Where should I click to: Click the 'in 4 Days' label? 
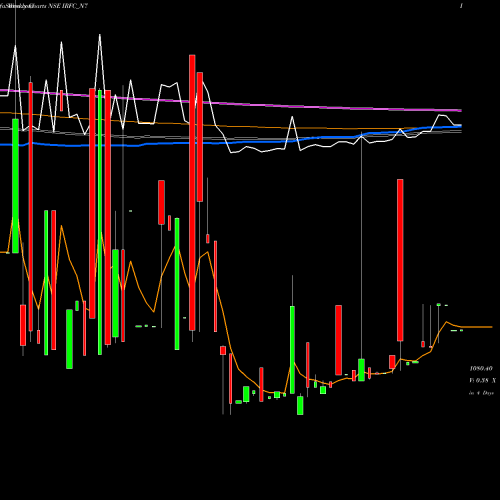(x=481, y=393)
